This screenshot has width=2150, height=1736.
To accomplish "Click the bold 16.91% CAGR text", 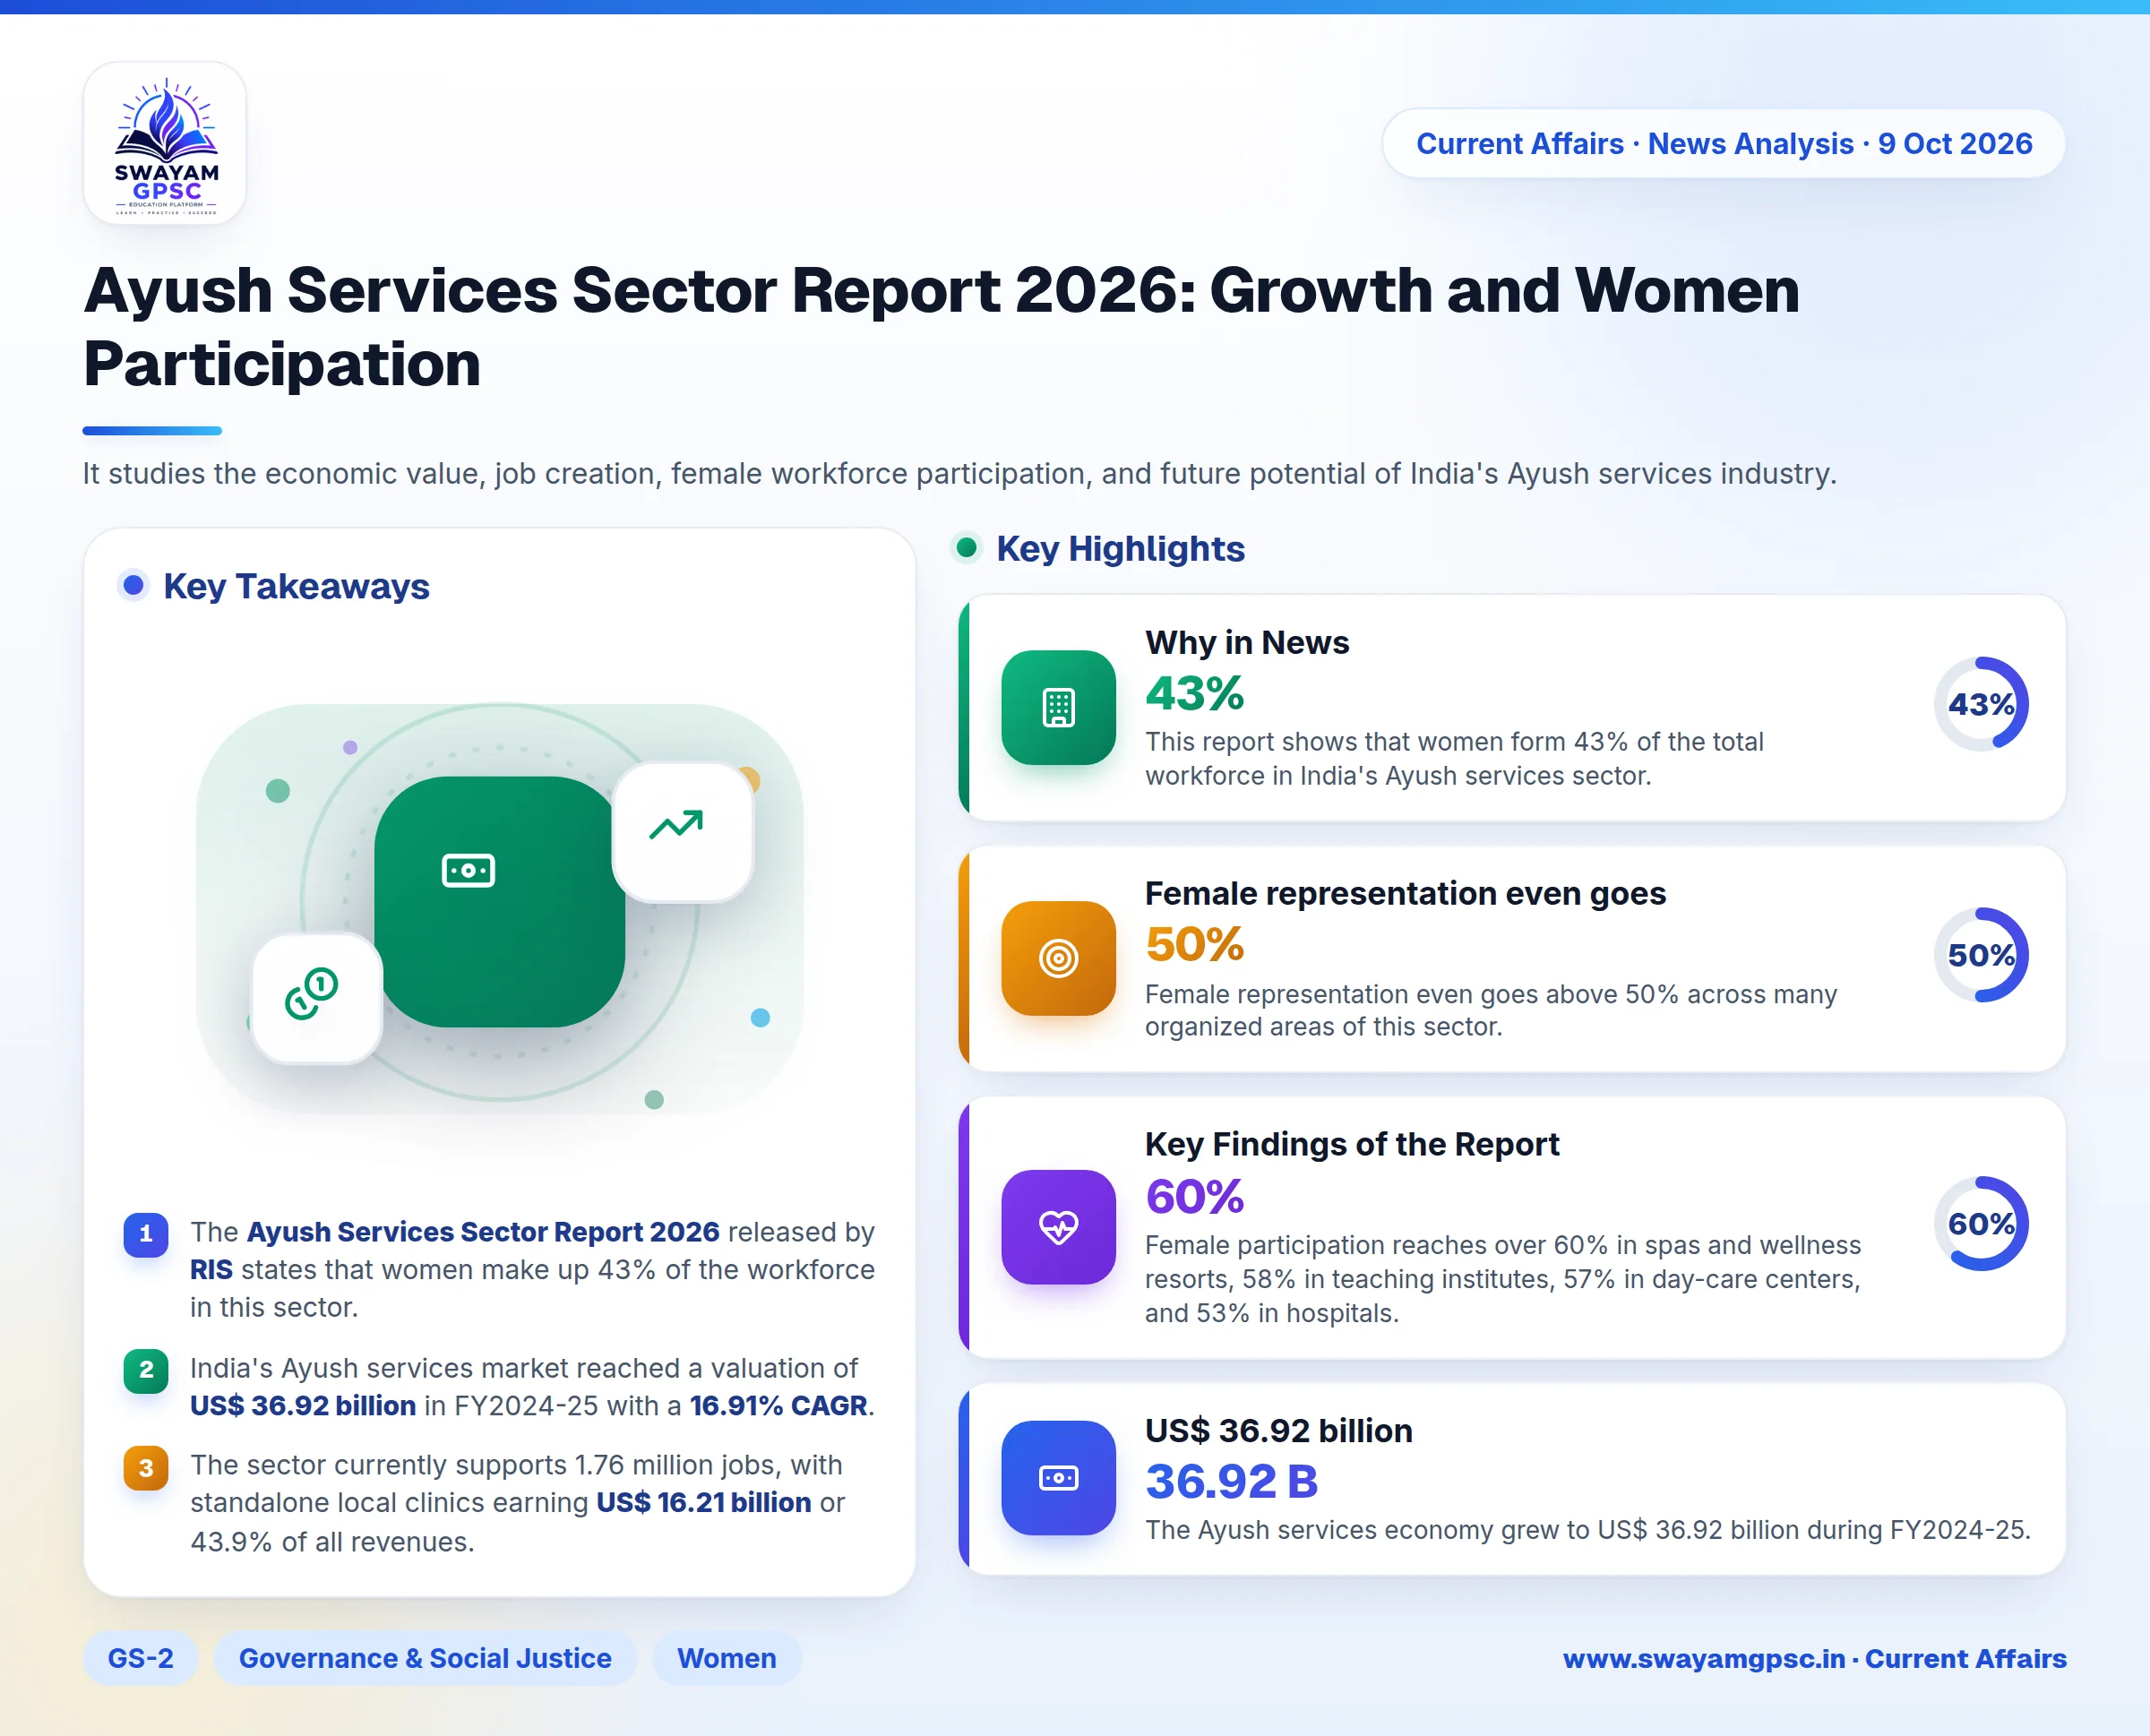I will 778,1405.
